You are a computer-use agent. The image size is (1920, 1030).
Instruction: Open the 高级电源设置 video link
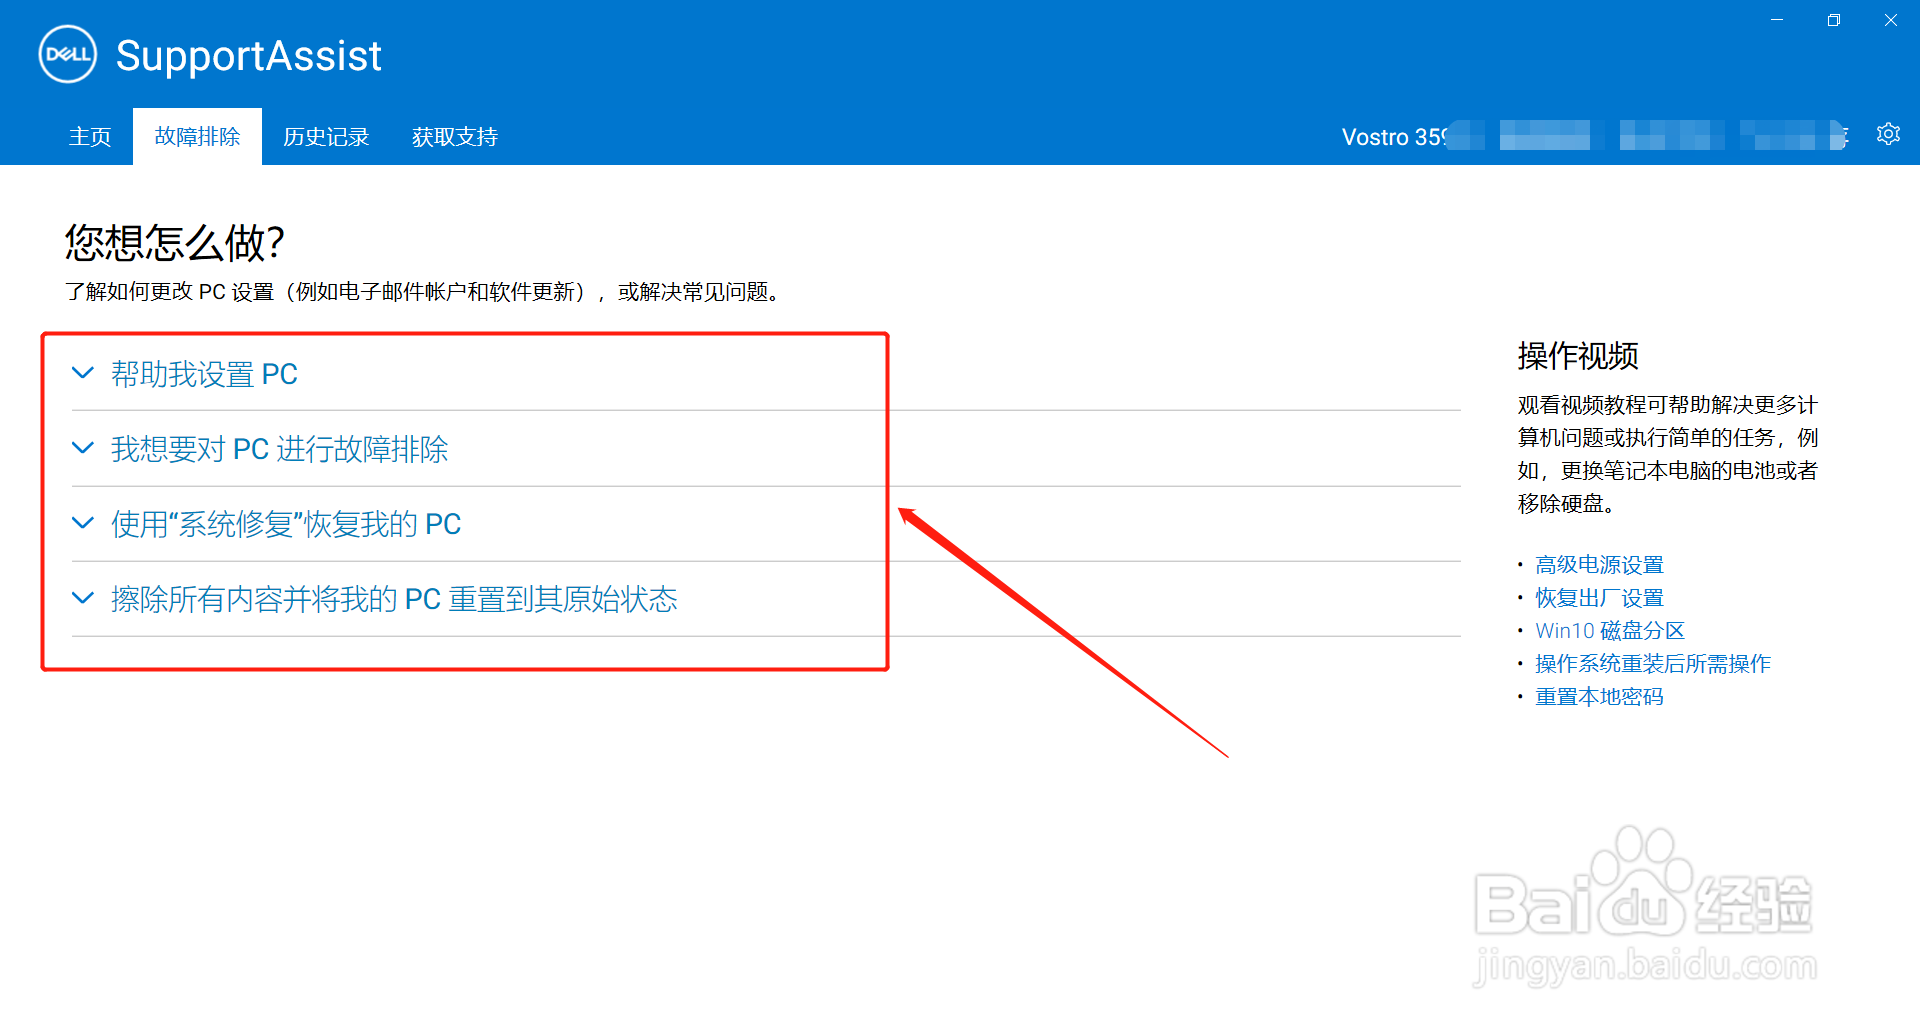pyautogui.click(x=1599, y=565)
